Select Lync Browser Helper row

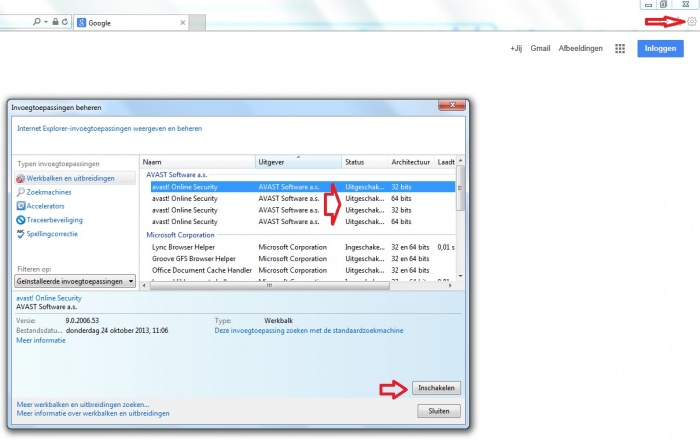pos(303,247)
